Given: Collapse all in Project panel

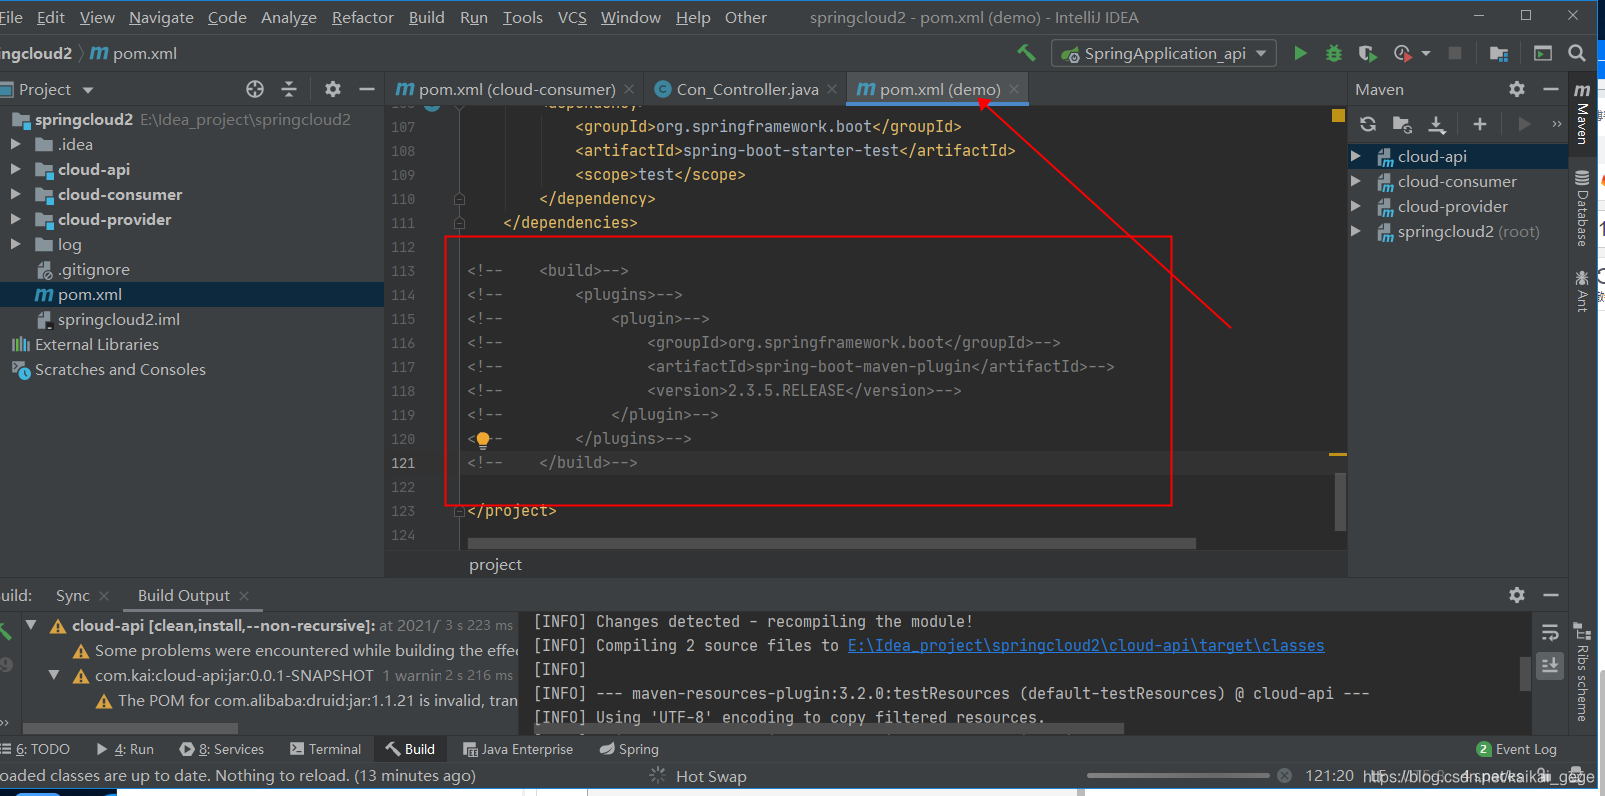Looking at the screenshot, I should coord(289,89).
